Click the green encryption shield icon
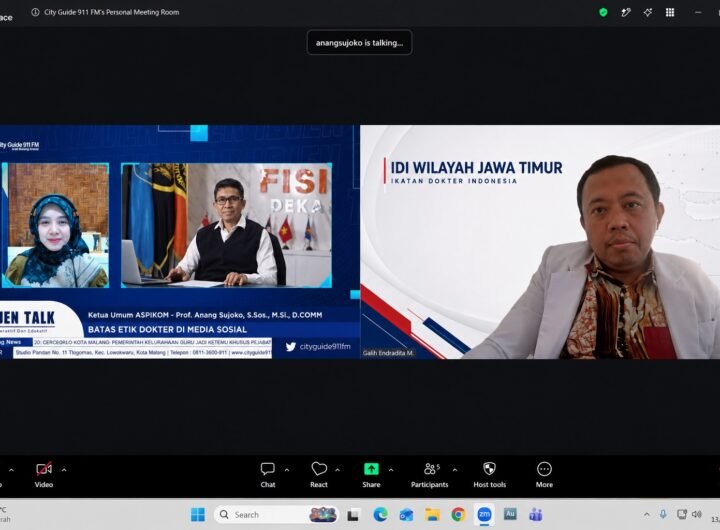Screen dimensions: 720x530 click(603, 12)
